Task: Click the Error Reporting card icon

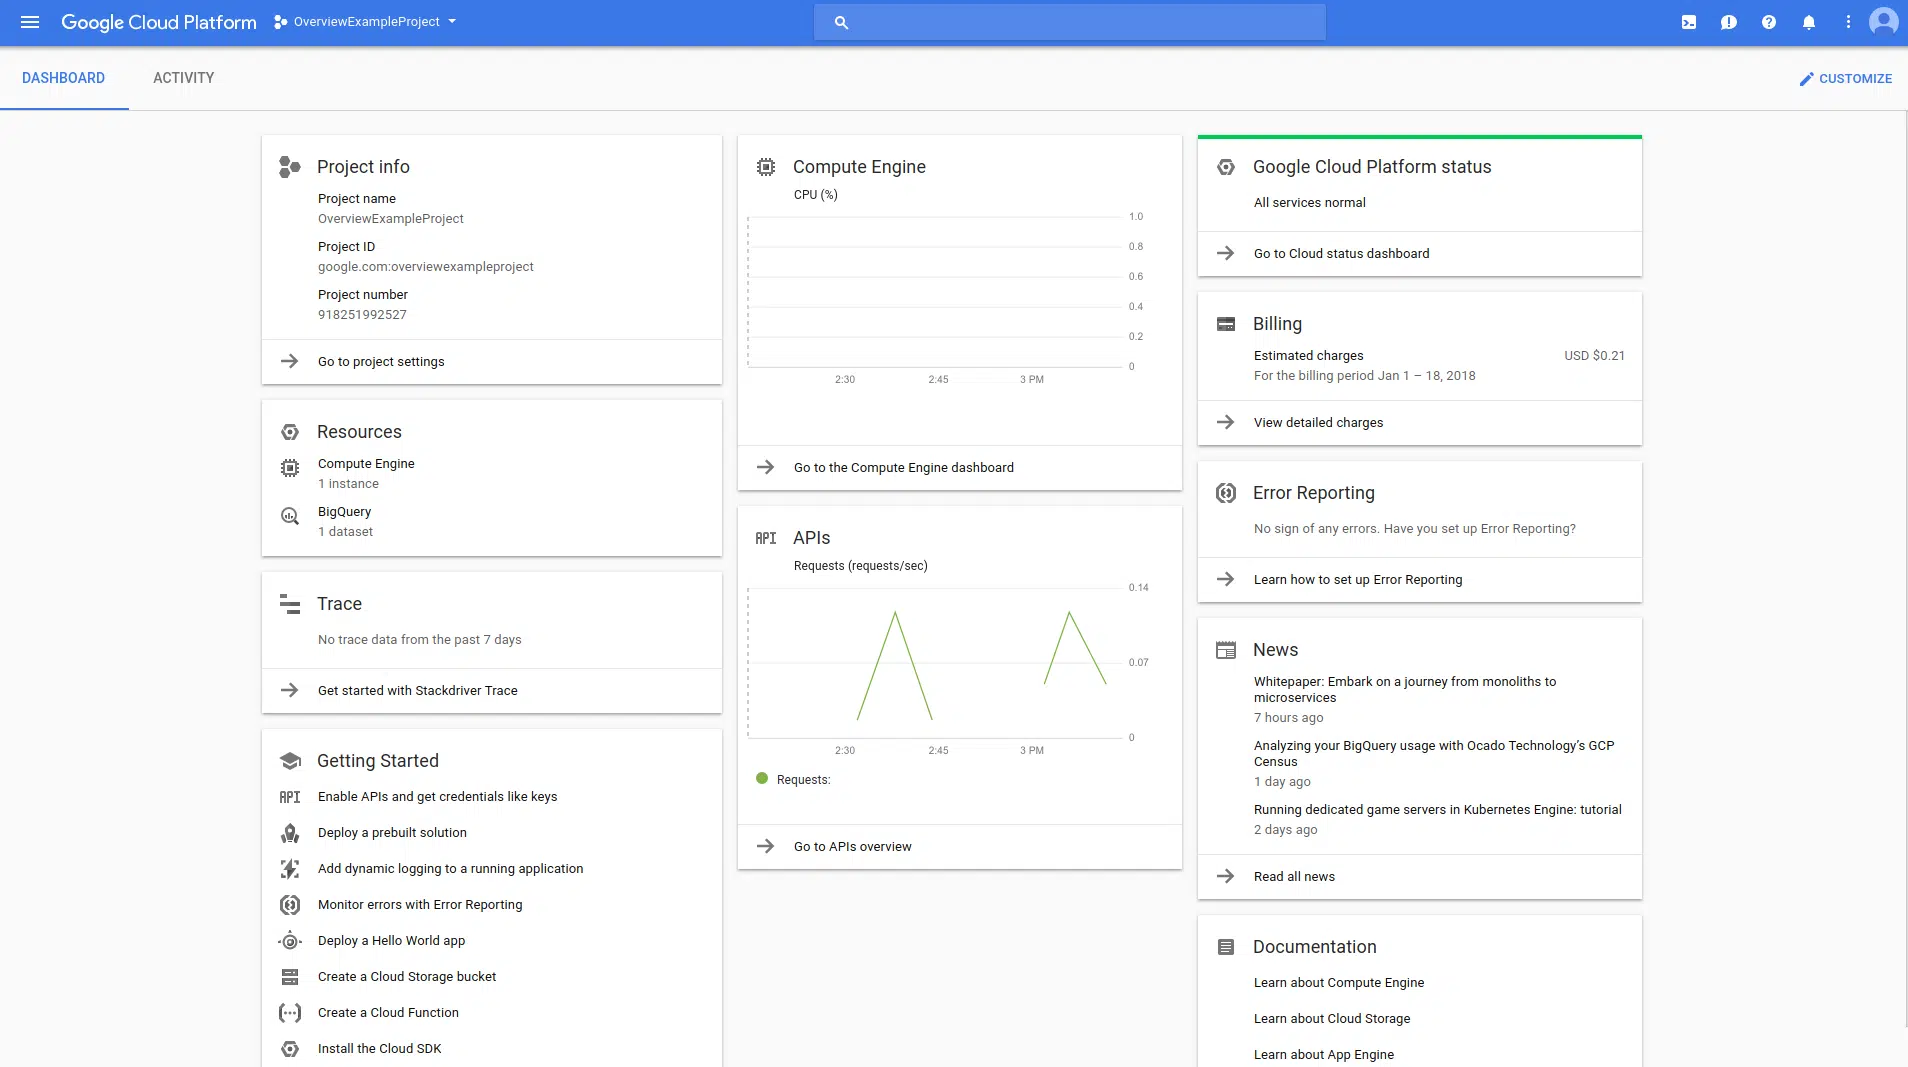Action: (1226, 492)
